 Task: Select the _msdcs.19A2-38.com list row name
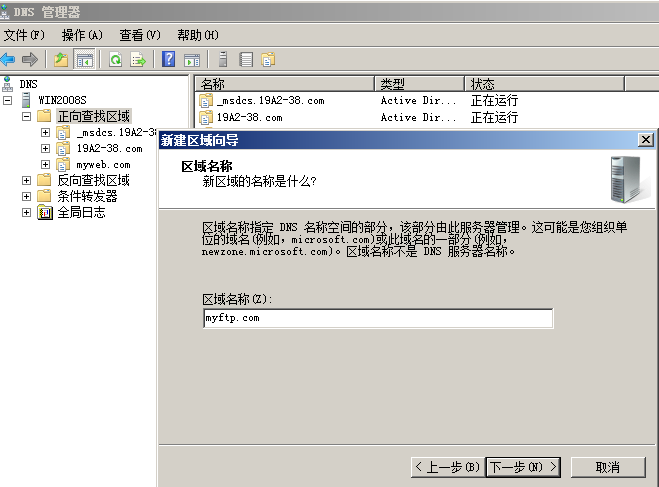271,101
